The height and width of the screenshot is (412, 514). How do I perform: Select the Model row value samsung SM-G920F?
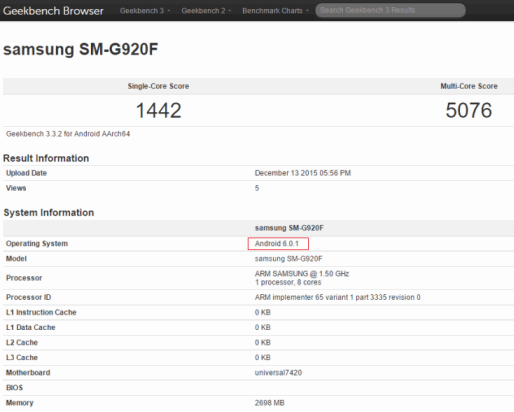(288, 259)
